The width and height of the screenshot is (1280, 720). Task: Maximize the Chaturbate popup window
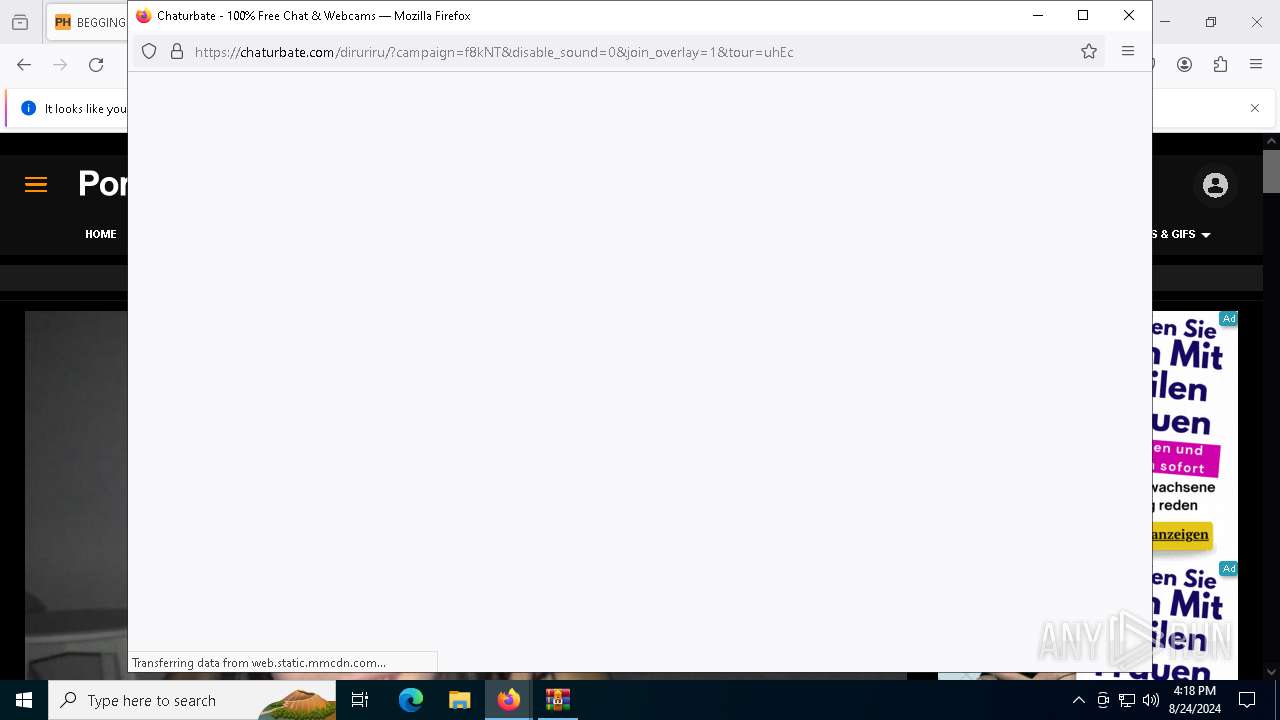click(x=1083, y=15)
